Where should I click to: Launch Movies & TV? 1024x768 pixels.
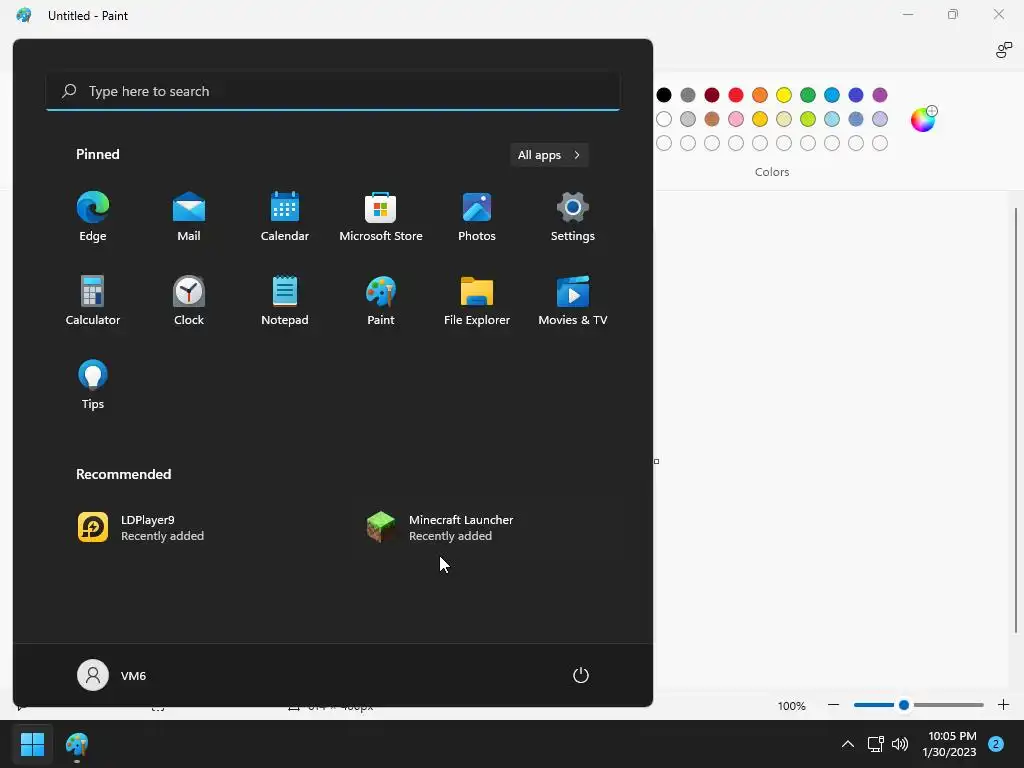pyautogui.click(x=573, y=300)
